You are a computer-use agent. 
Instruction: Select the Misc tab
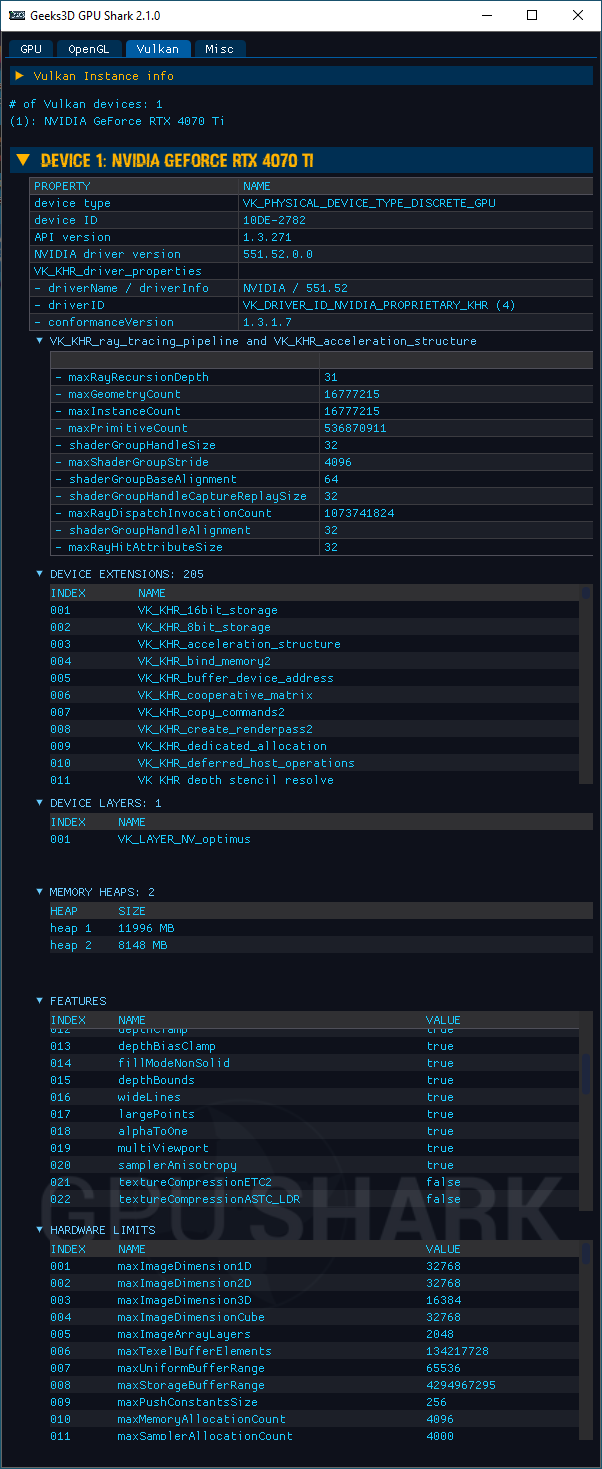[219, 48]
